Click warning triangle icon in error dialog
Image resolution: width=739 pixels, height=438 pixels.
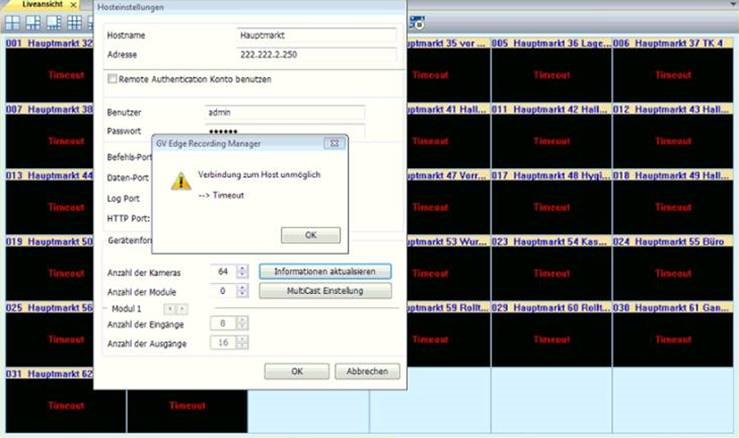point(181,182)
